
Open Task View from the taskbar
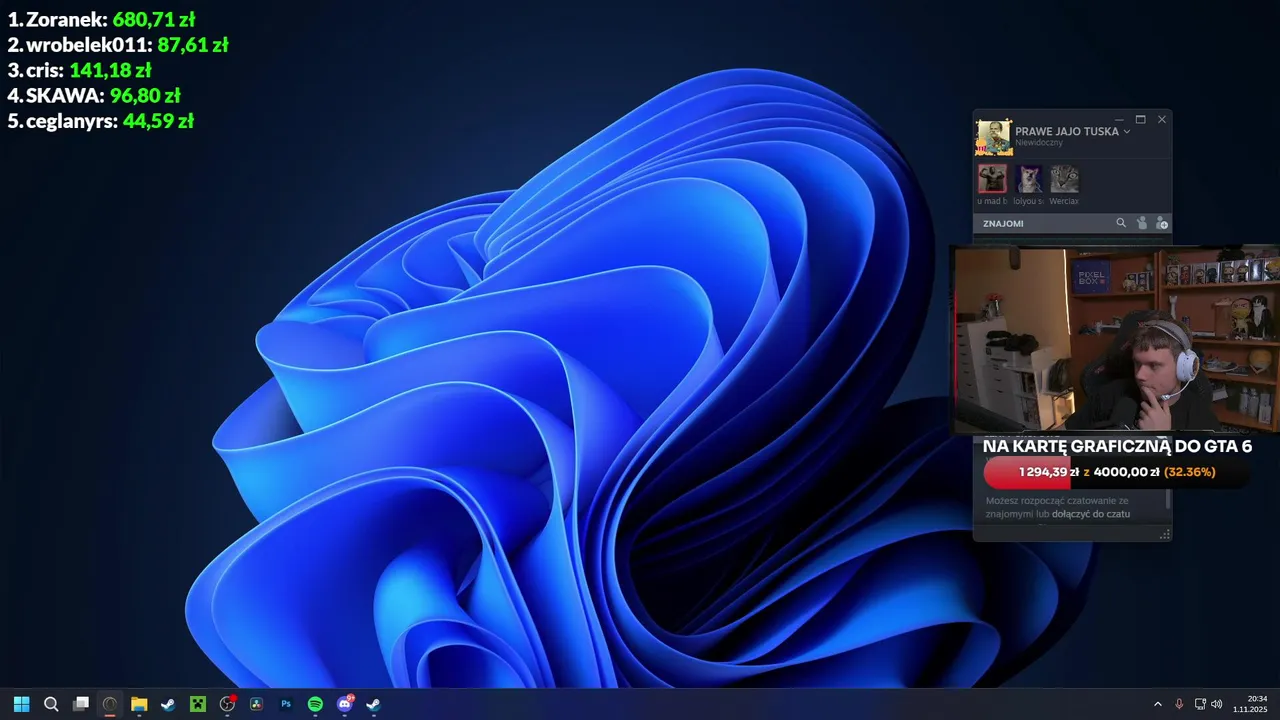[x=81, y=704]
